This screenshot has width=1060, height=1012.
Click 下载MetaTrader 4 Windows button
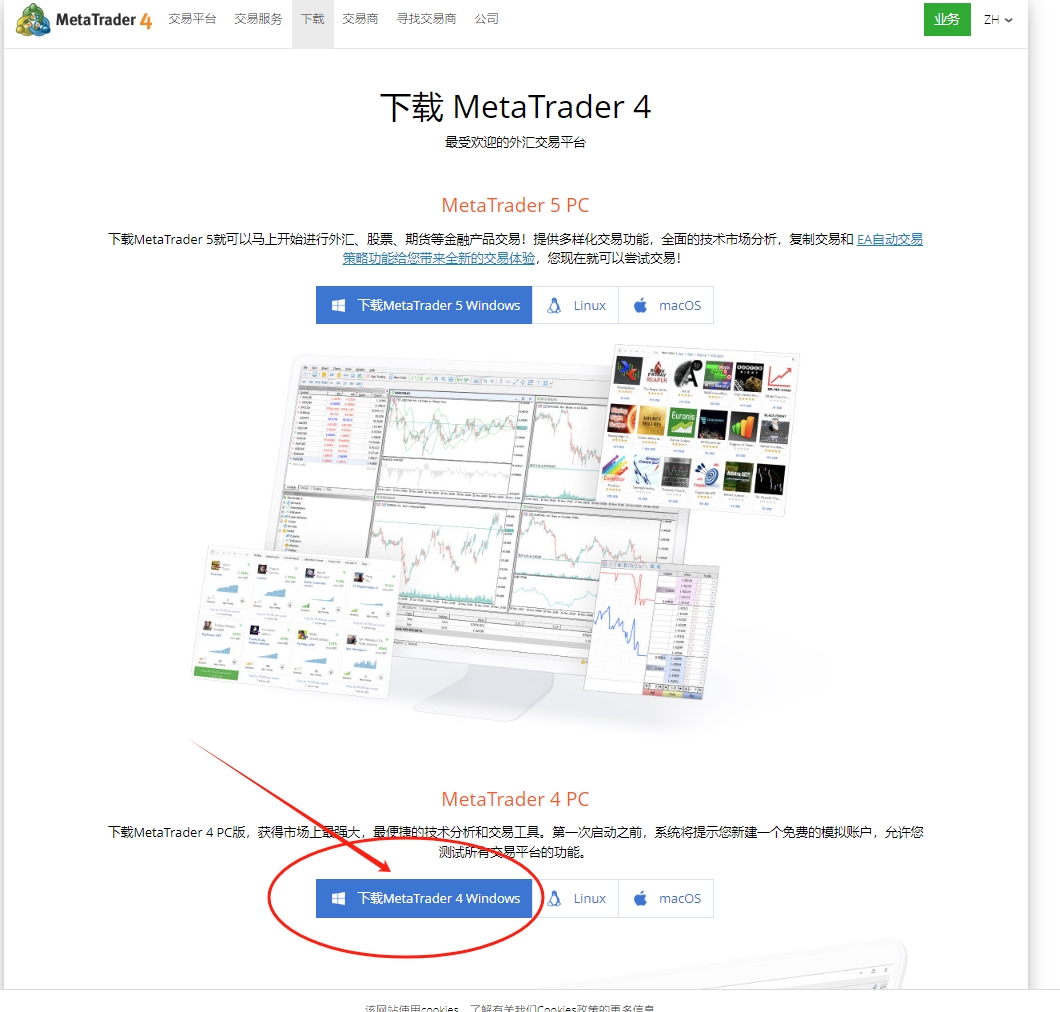424,898
